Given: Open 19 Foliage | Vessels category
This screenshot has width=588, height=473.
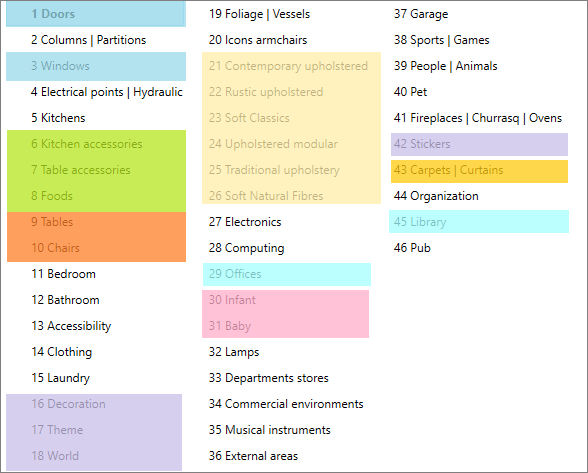Looking at the screenshot, I should (x=260, y=14).
